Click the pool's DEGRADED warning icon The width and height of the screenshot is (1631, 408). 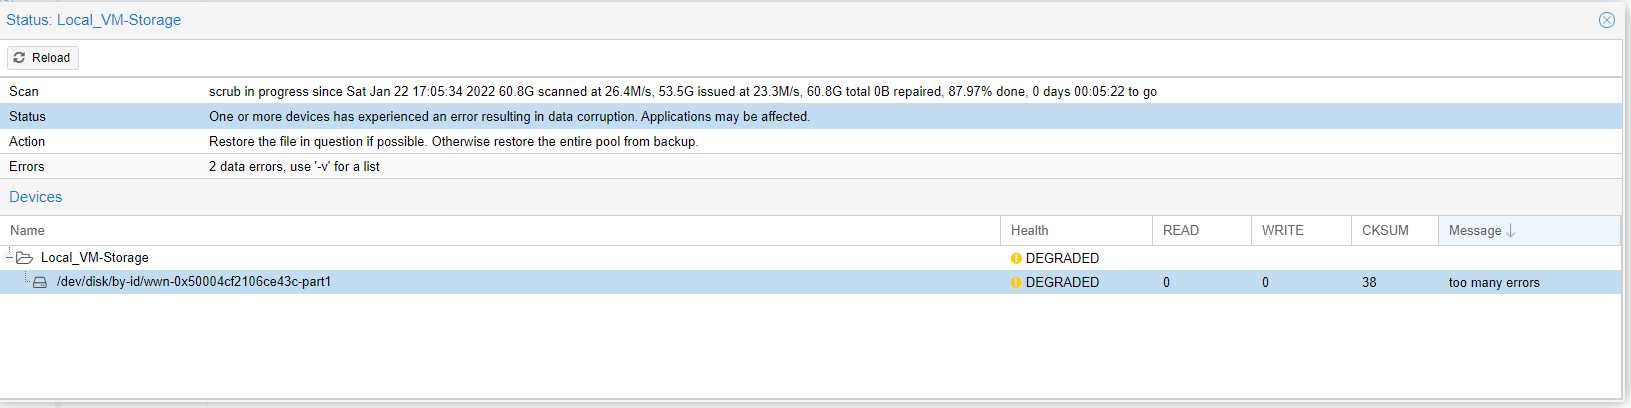(x=1016, y=258)
